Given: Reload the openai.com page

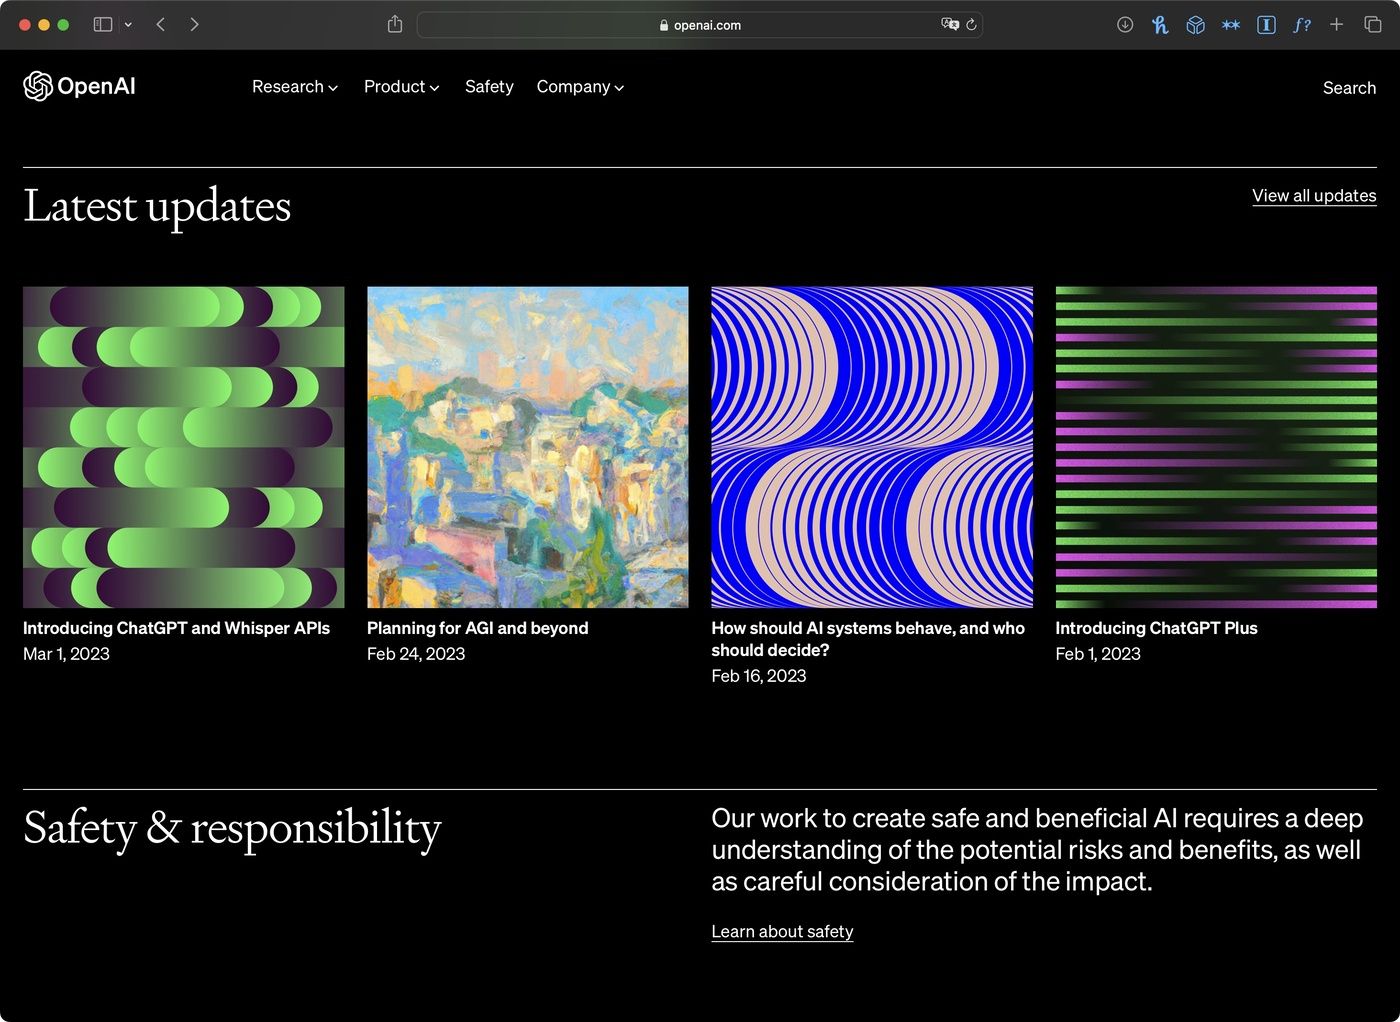Looking at the screenshot, I should tap(971, 25).
